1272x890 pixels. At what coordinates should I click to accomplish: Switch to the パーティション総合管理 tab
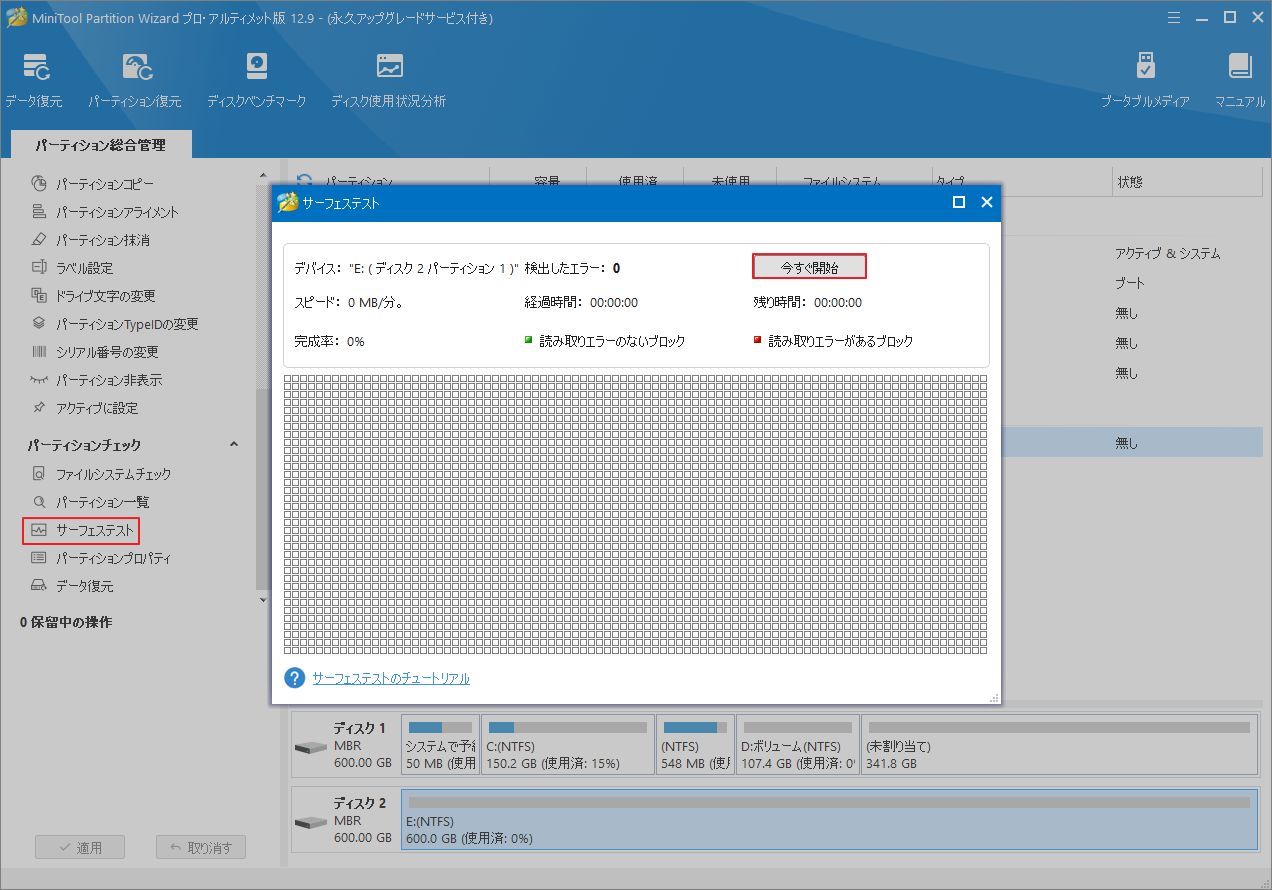(101, 145)
